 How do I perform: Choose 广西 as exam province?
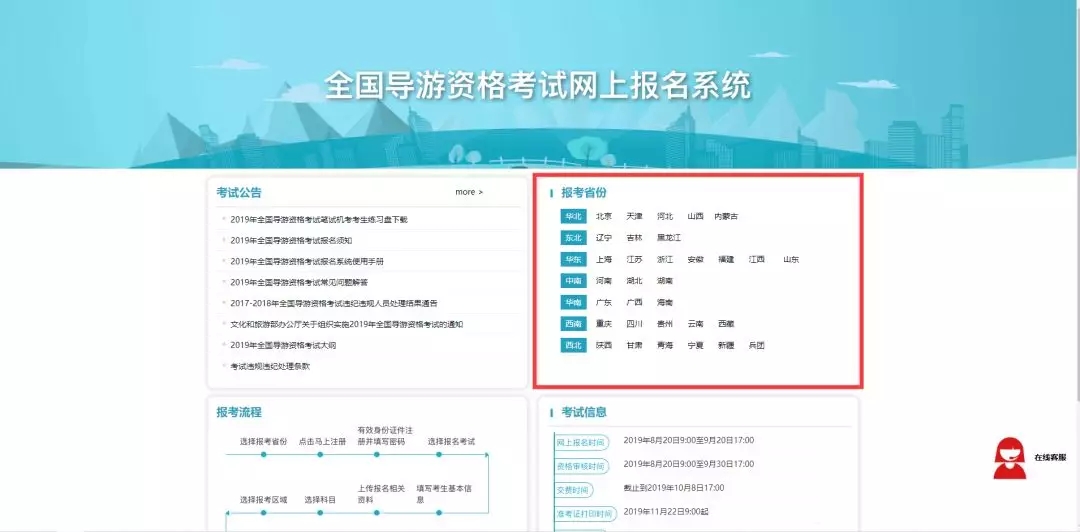click(x=634, y=303)
